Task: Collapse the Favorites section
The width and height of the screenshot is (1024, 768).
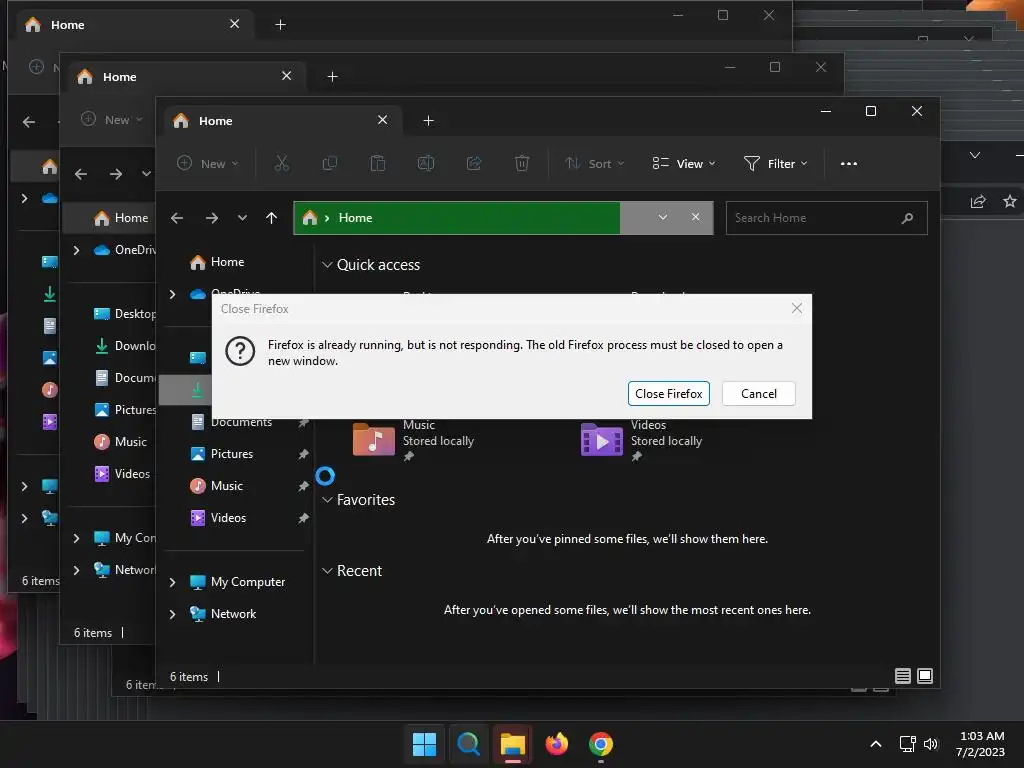Action: [x=327, y=500]
